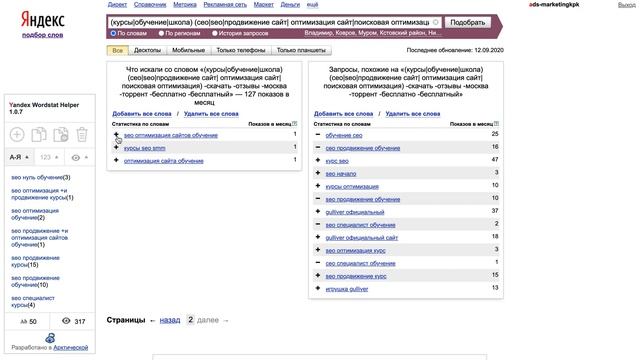The image size is (640, 360).
Task: Copy word list with the copy icon
Action: [x=39, y=135]
